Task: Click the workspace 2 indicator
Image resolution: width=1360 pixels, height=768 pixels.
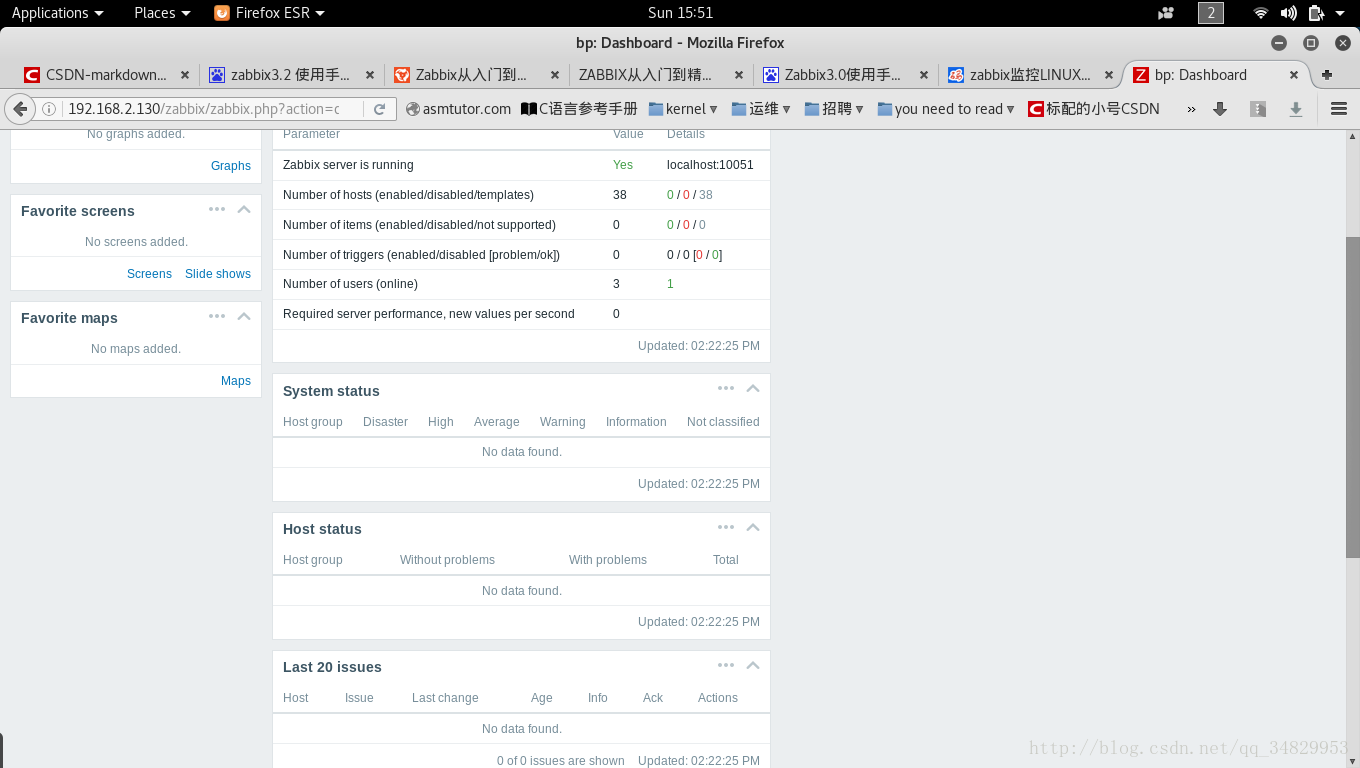Action: pyautogui.click(x=1211, y=13)
